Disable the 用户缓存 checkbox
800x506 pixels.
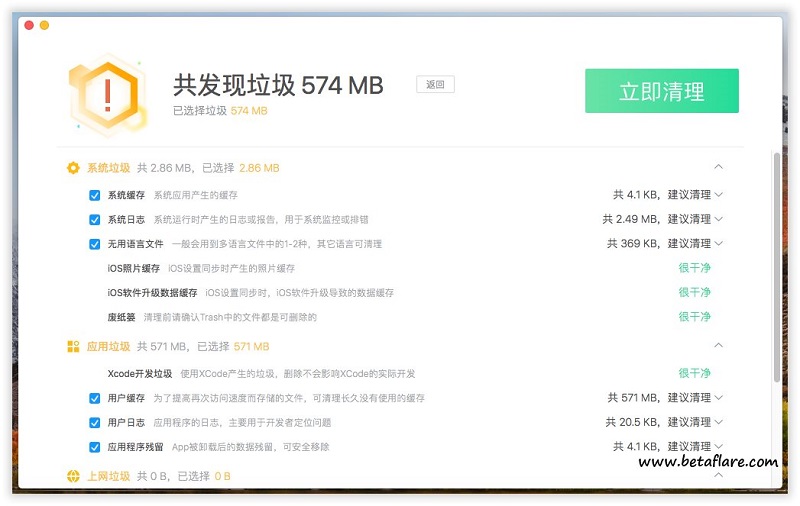pyautogui.click(x=95, y=398)
